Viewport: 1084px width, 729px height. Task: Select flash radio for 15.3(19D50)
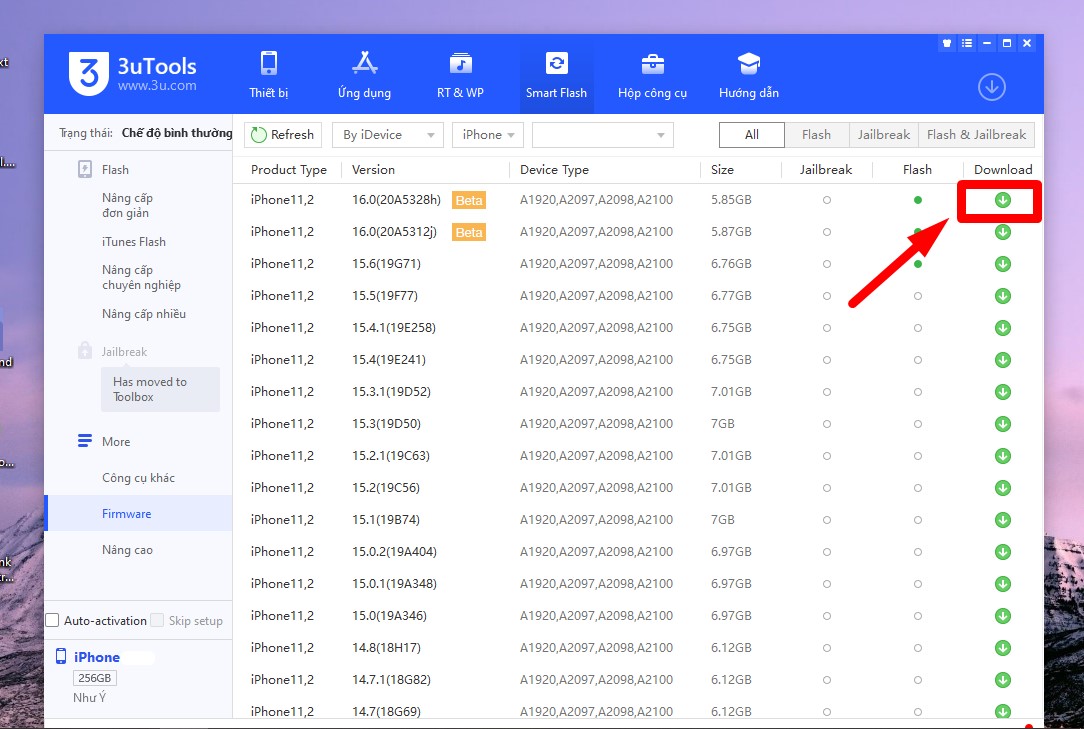coord(918,424)
